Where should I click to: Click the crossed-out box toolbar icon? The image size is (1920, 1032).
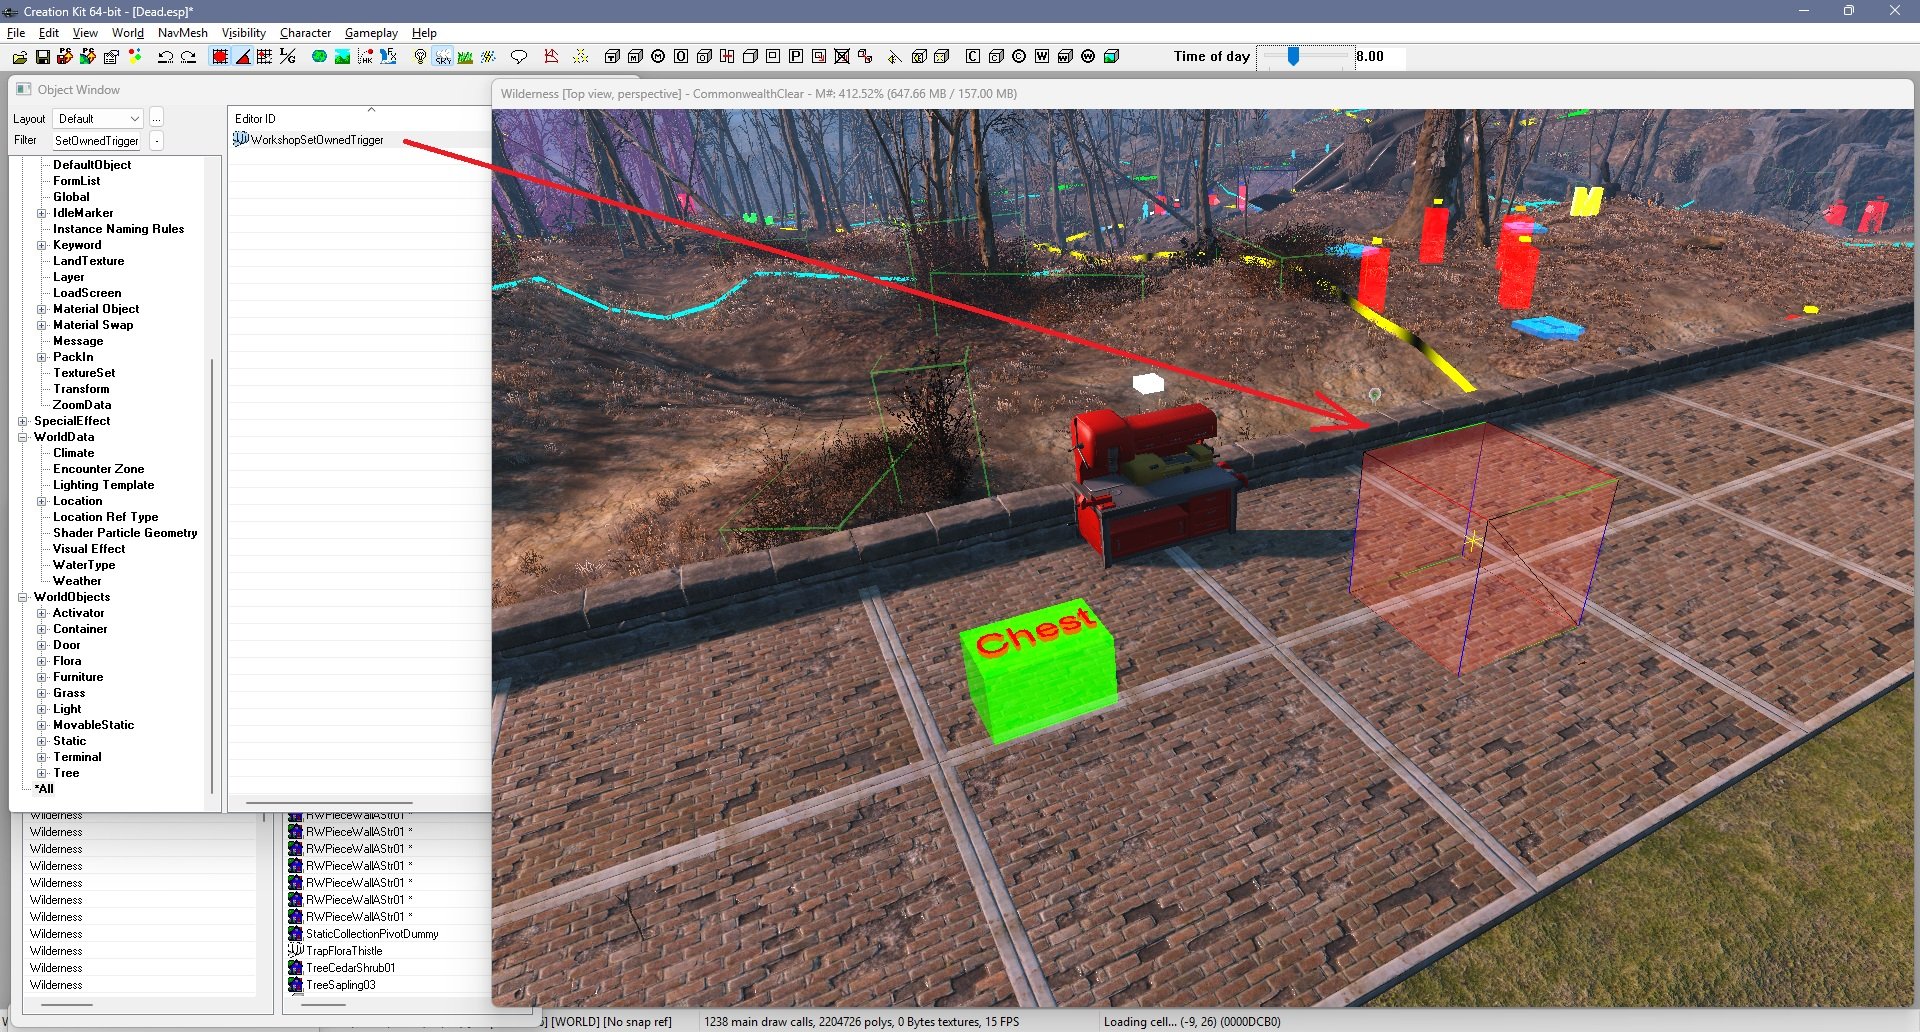pos(842,57)
